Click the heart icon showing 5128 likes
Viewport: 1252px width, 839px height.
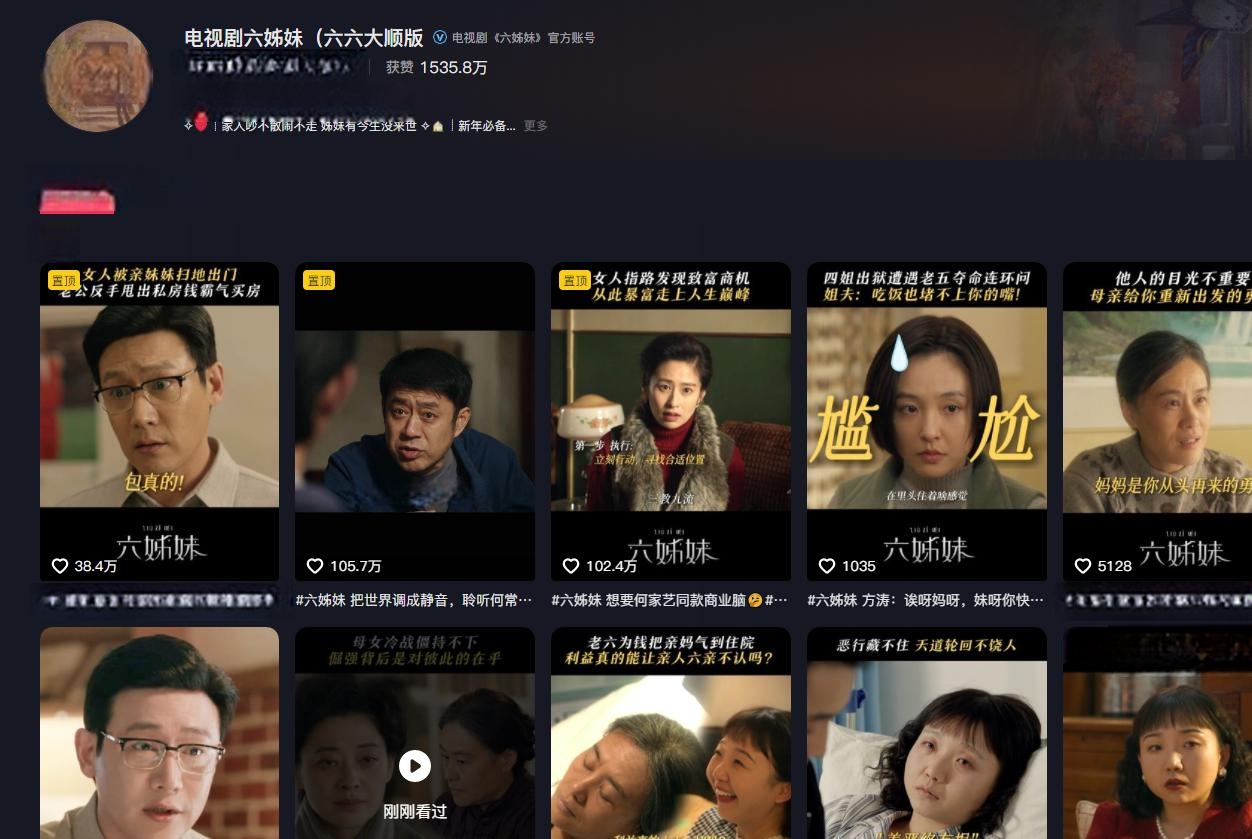[1083, 566]
